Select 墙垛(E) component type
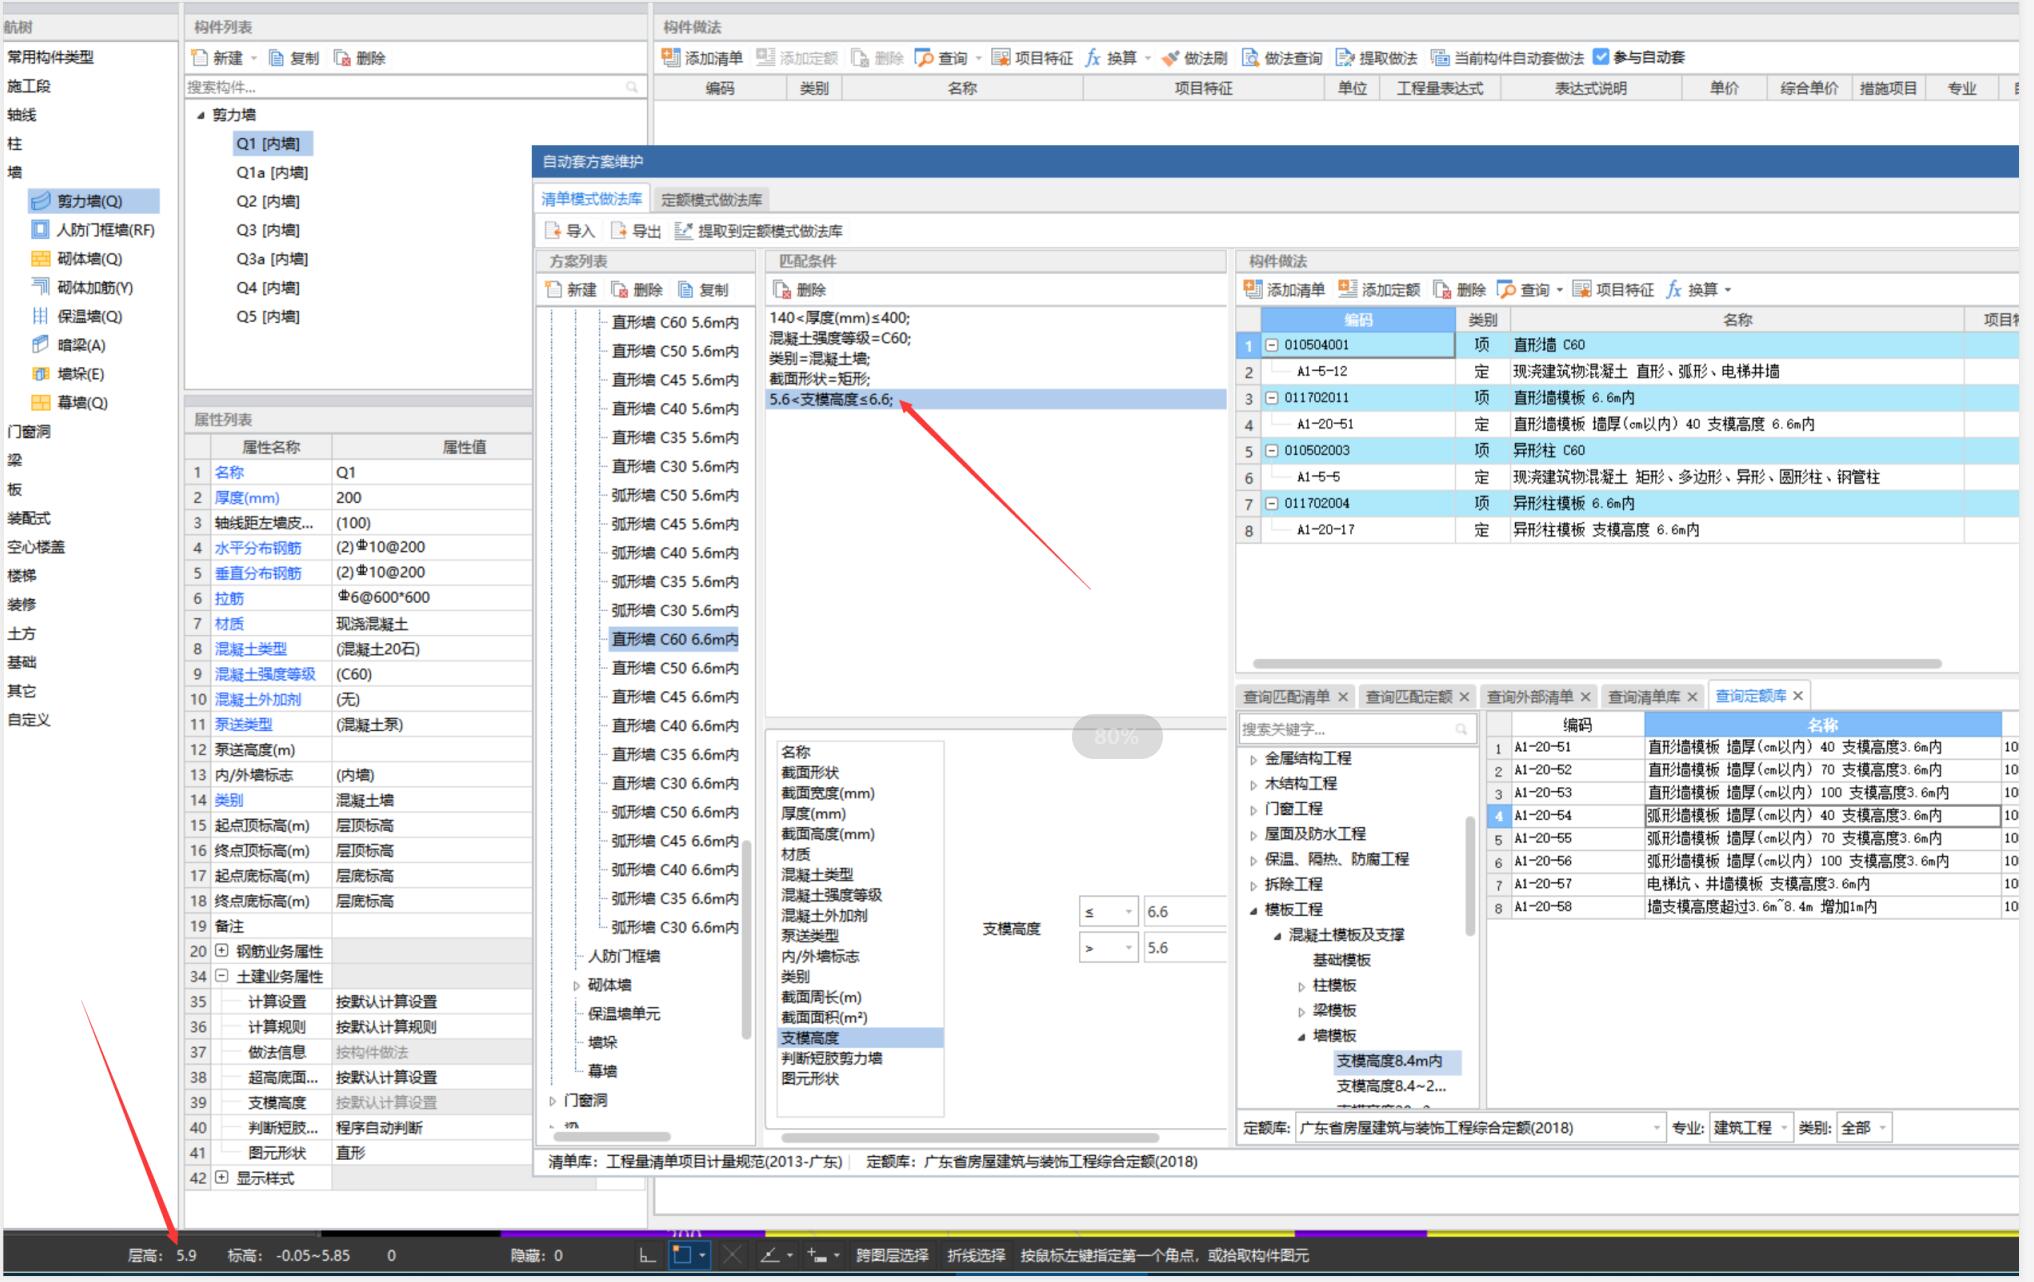 [80, 374]
